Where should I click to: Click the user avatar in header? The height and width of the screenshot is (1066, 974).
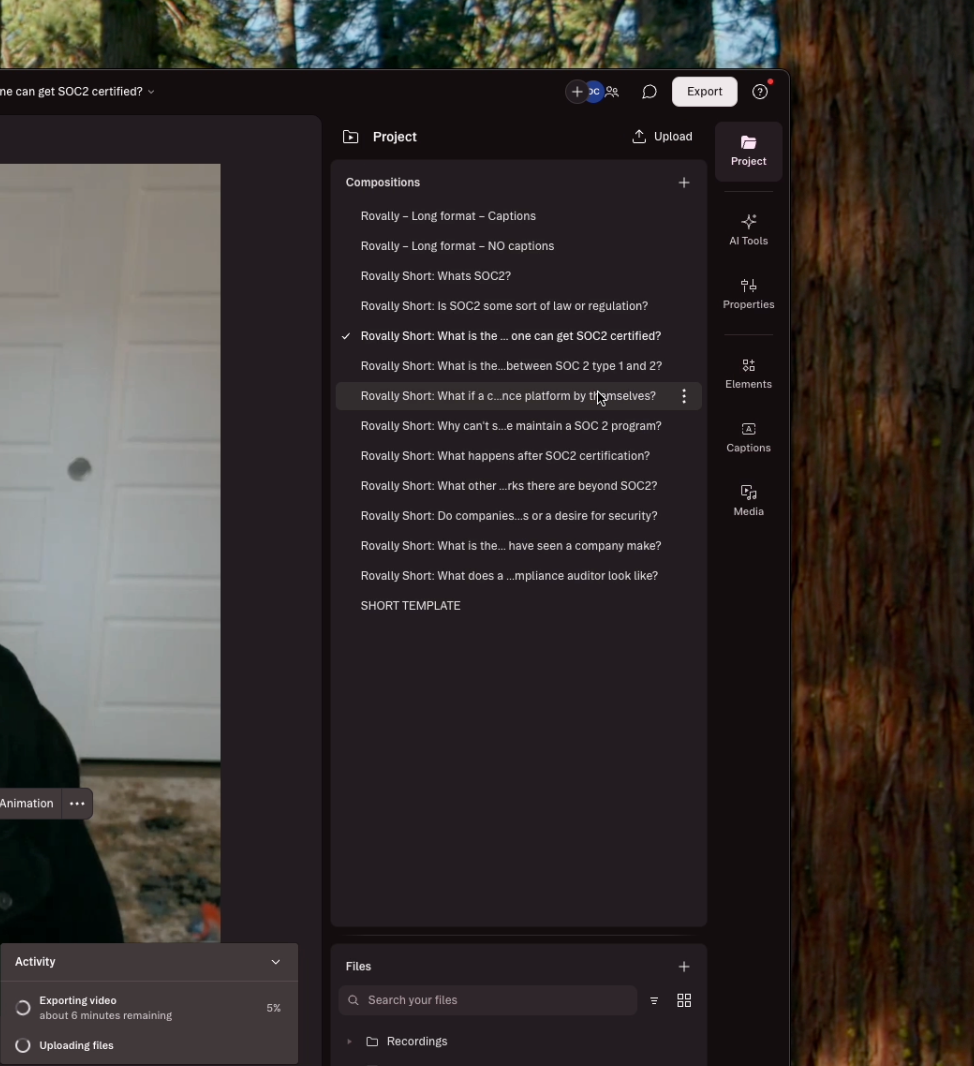point(595,92)
